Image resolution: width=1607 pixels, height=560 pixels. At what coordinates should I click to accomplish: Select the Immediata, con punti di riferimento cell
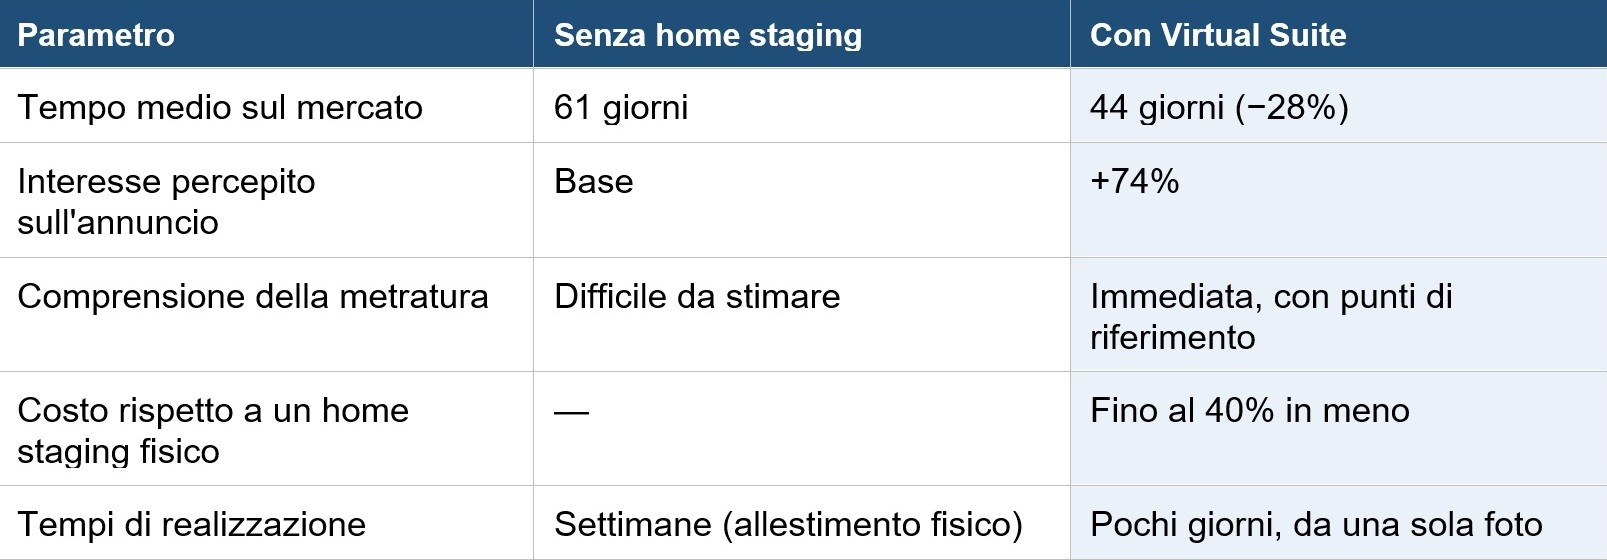pos(1339,315)
